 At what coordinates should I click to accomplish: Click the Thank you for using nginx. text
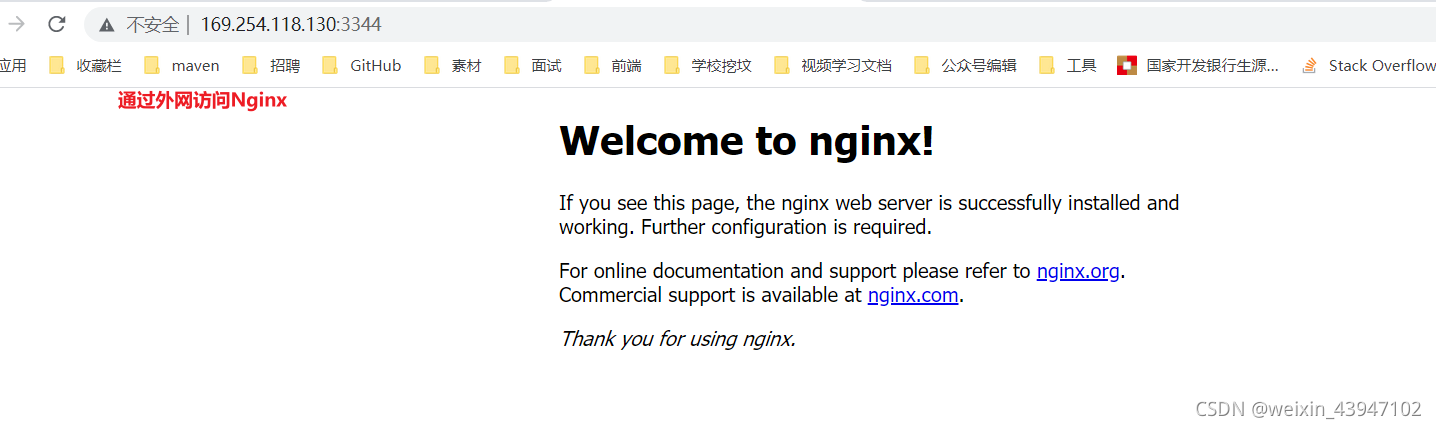point(677,339)
